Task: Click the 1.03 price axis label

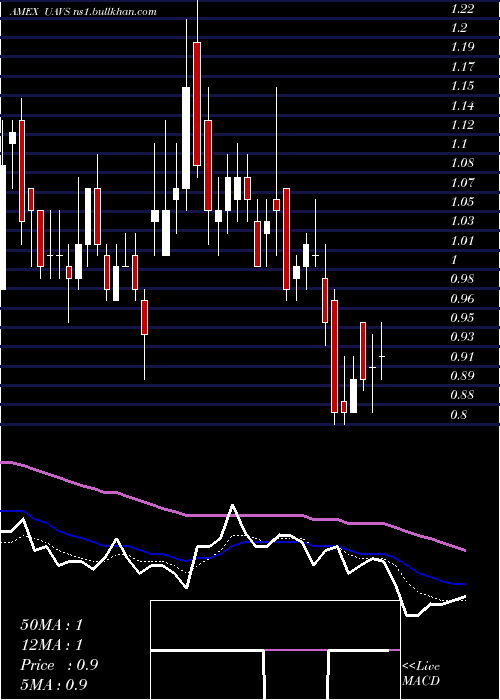Action: (463, 221)
